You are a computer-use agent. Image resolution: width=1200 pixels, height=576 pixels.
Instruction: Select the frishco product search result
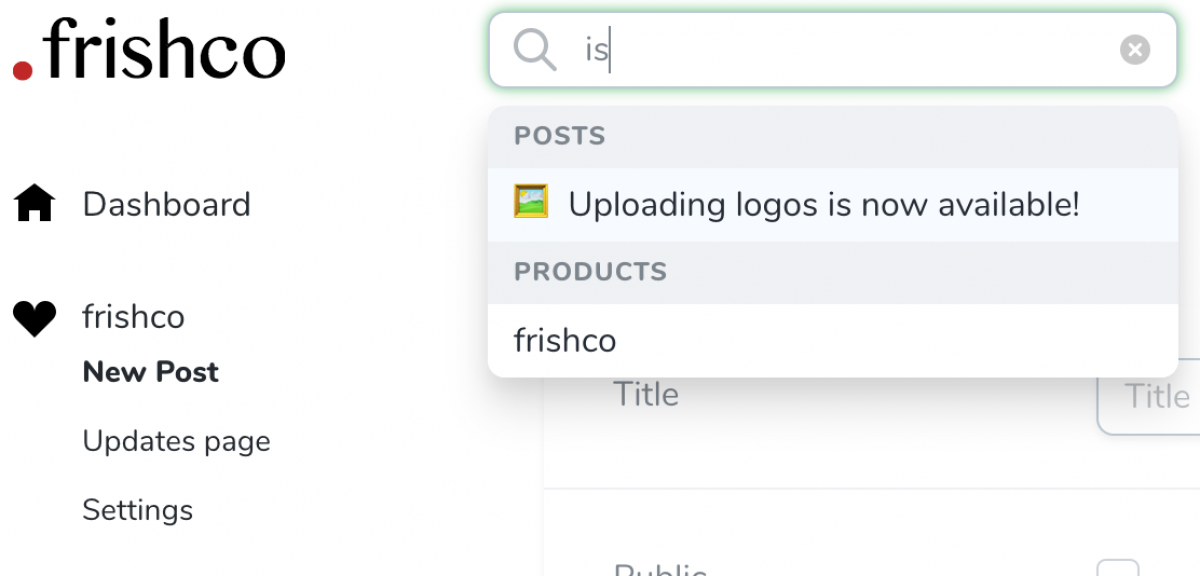pyautogui.click(x=565, y=341)
